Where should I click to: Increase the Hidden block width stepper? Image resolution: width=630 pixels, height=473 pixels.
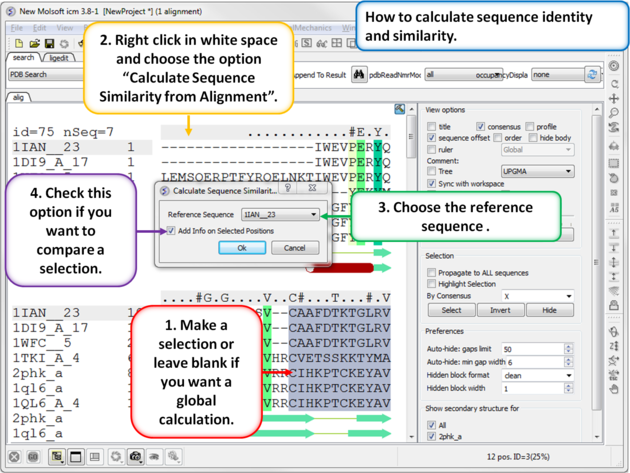(x=569, y=386)
